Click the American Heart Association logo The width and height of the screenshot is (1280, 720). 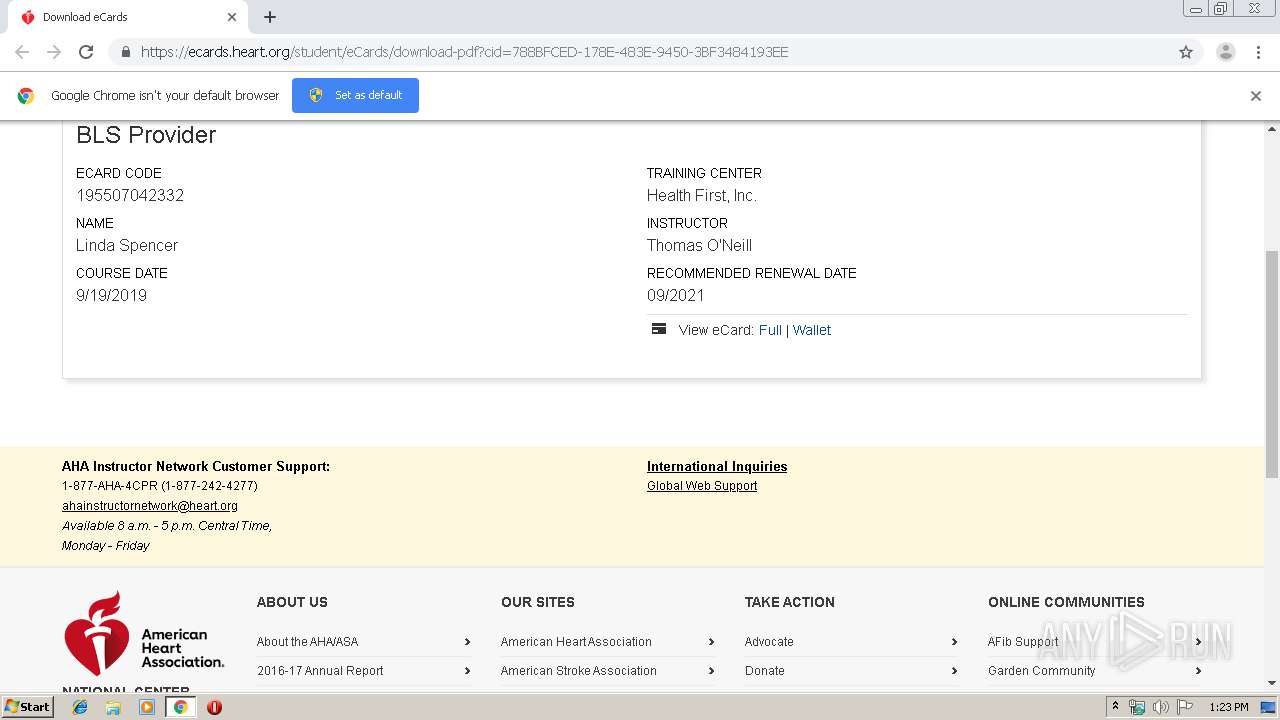[144, 633]
